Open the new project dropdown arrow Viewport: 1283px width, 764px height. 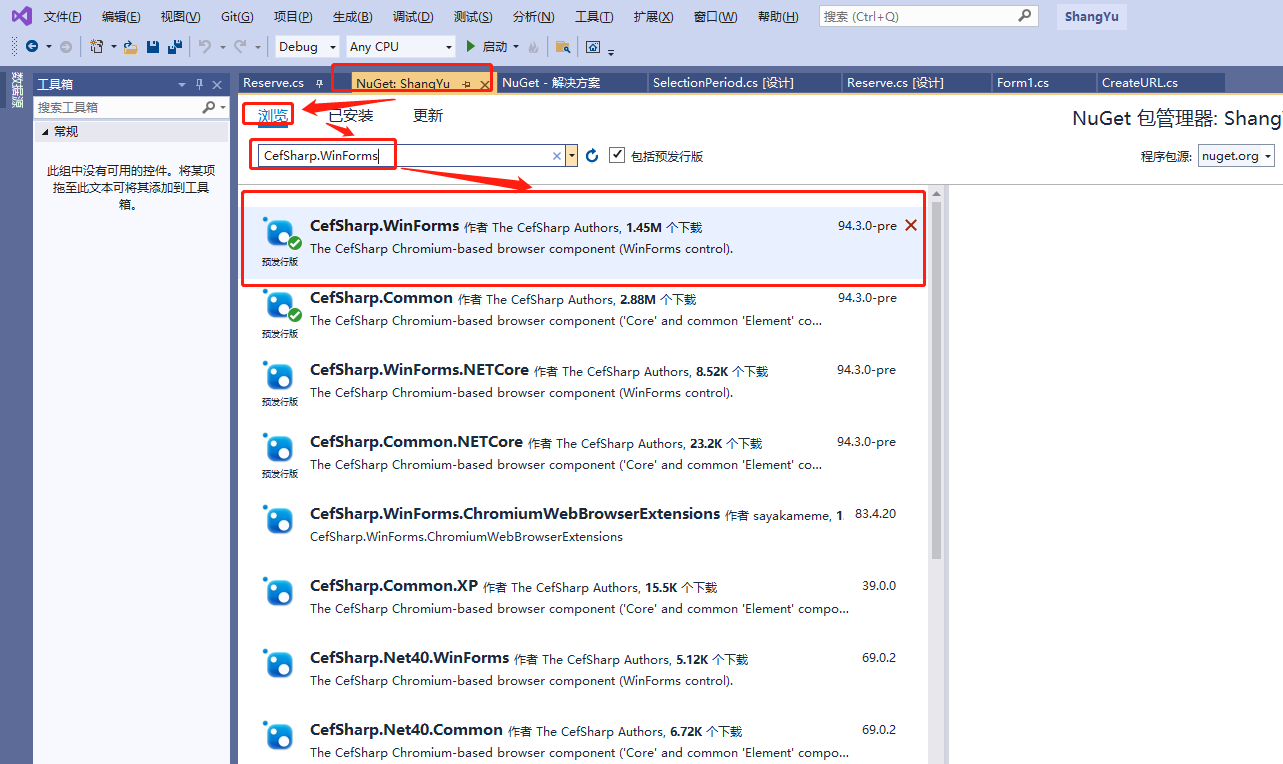pyautogui.click(x=114, y=47)
